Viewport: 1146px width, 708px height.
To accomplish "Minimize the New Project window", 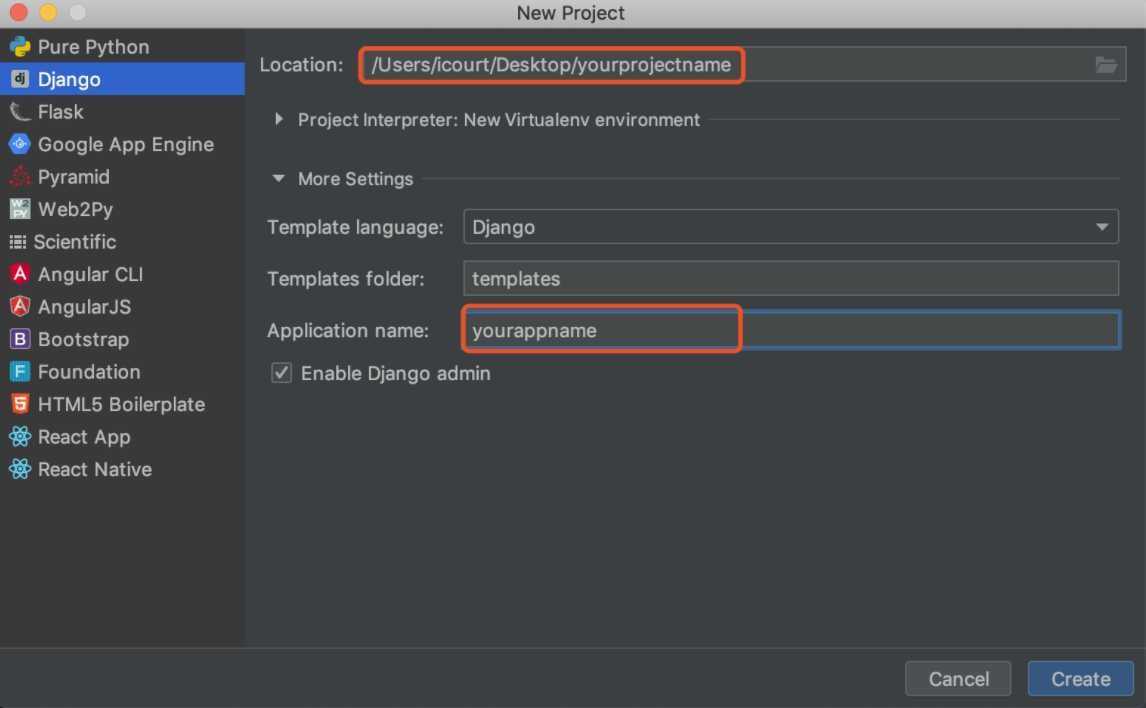I will [x=48, y=12].
